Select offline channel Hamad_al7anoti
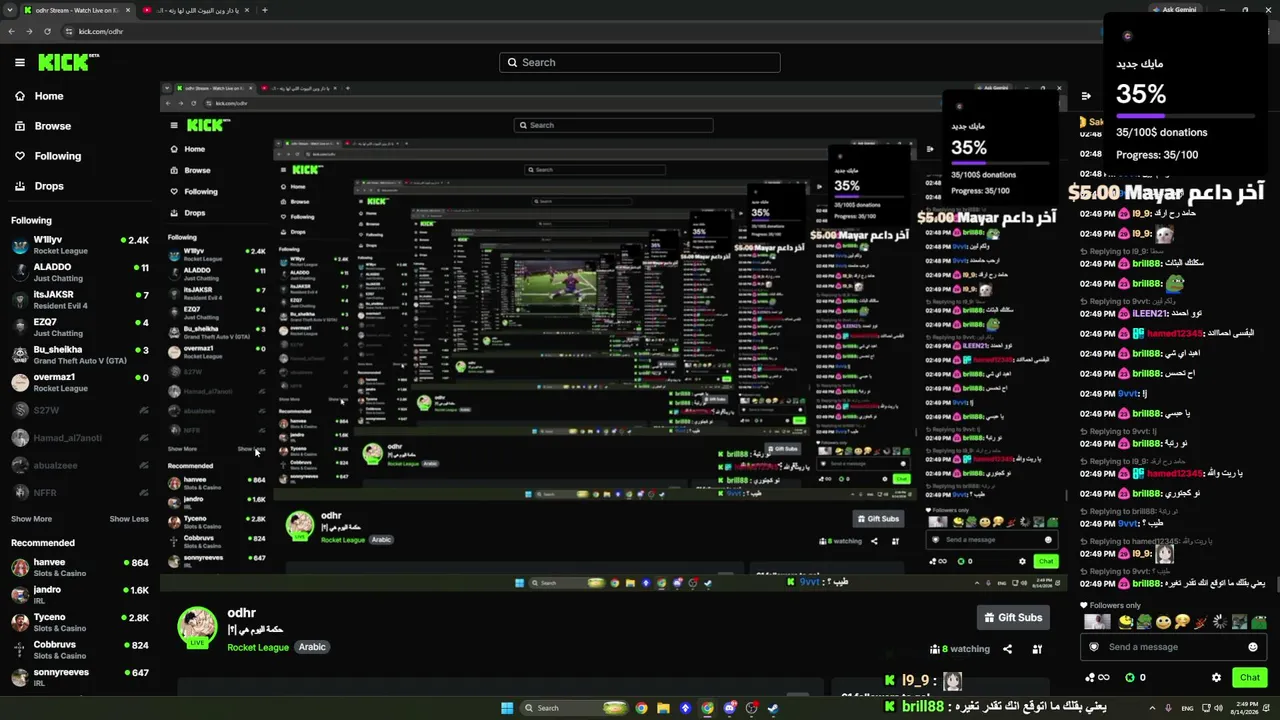Viewport: 1280px width, 720px height. (80, 438)
